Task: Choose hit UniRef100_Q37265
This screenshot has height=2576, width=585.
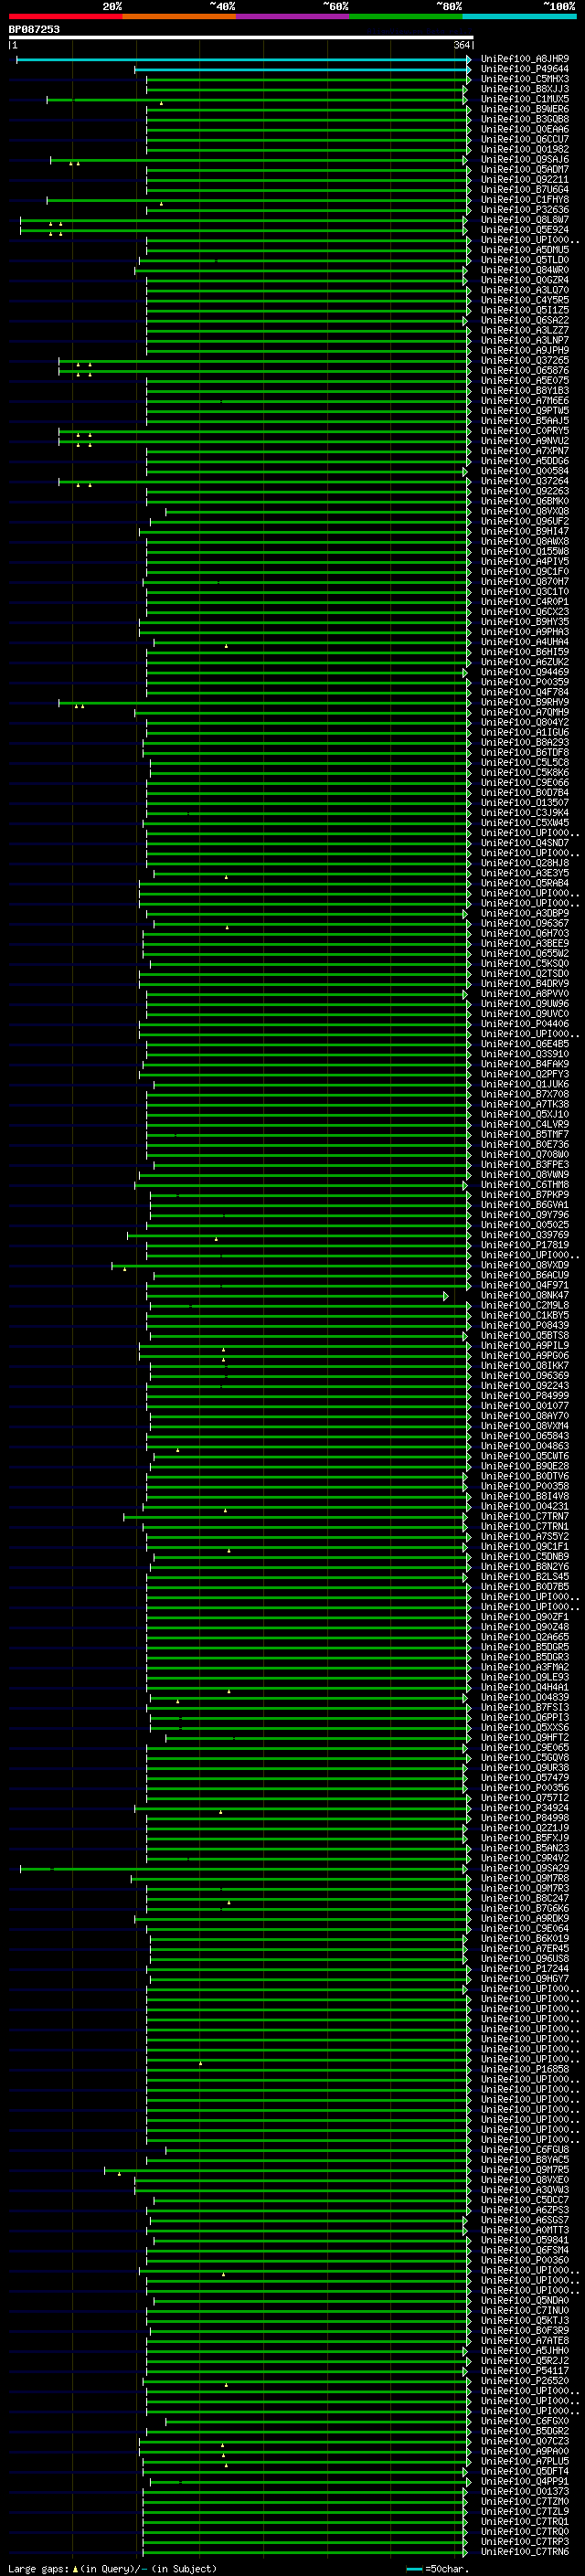Action: click(x=525, y=361)
